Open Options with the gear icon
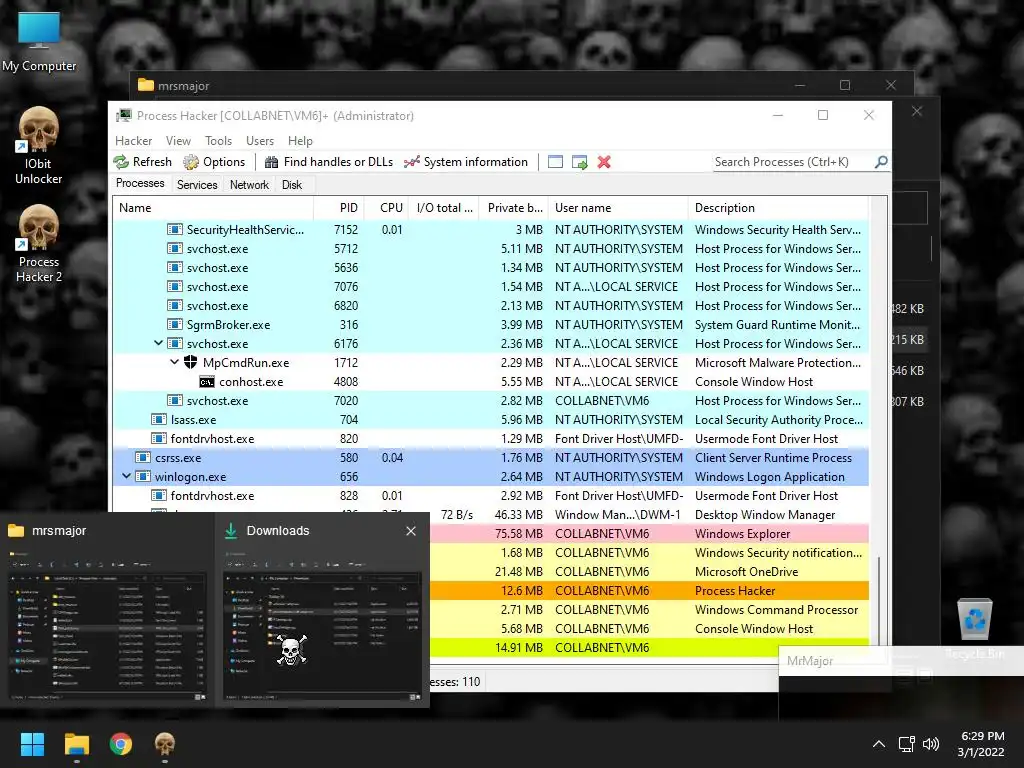 [x=191, y=162]
